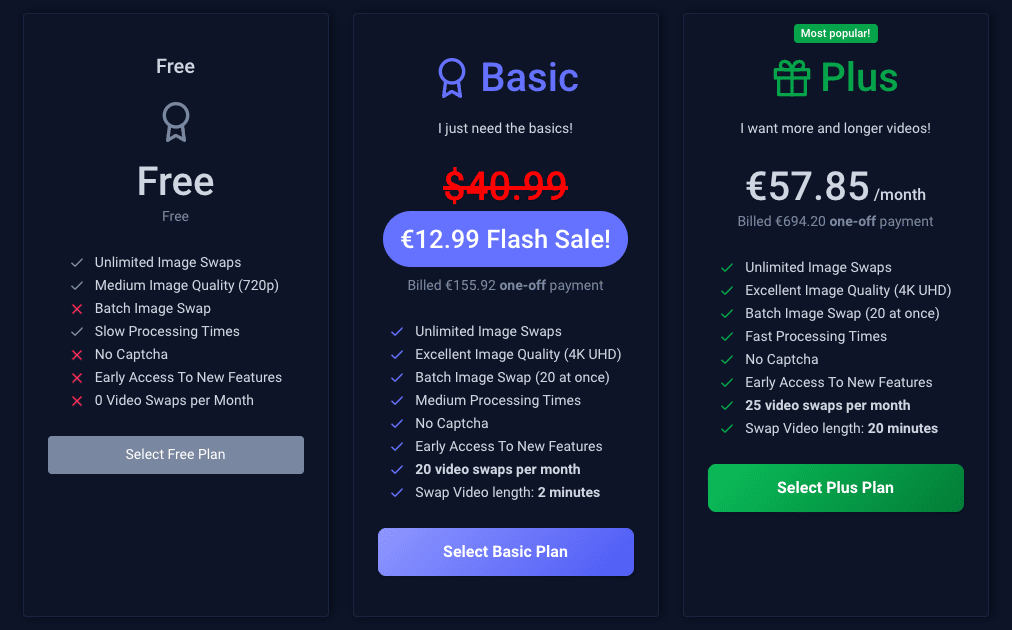
Task: Click the red X beside 0 Video Swaps per Month
Action: (x=77, y=401)
